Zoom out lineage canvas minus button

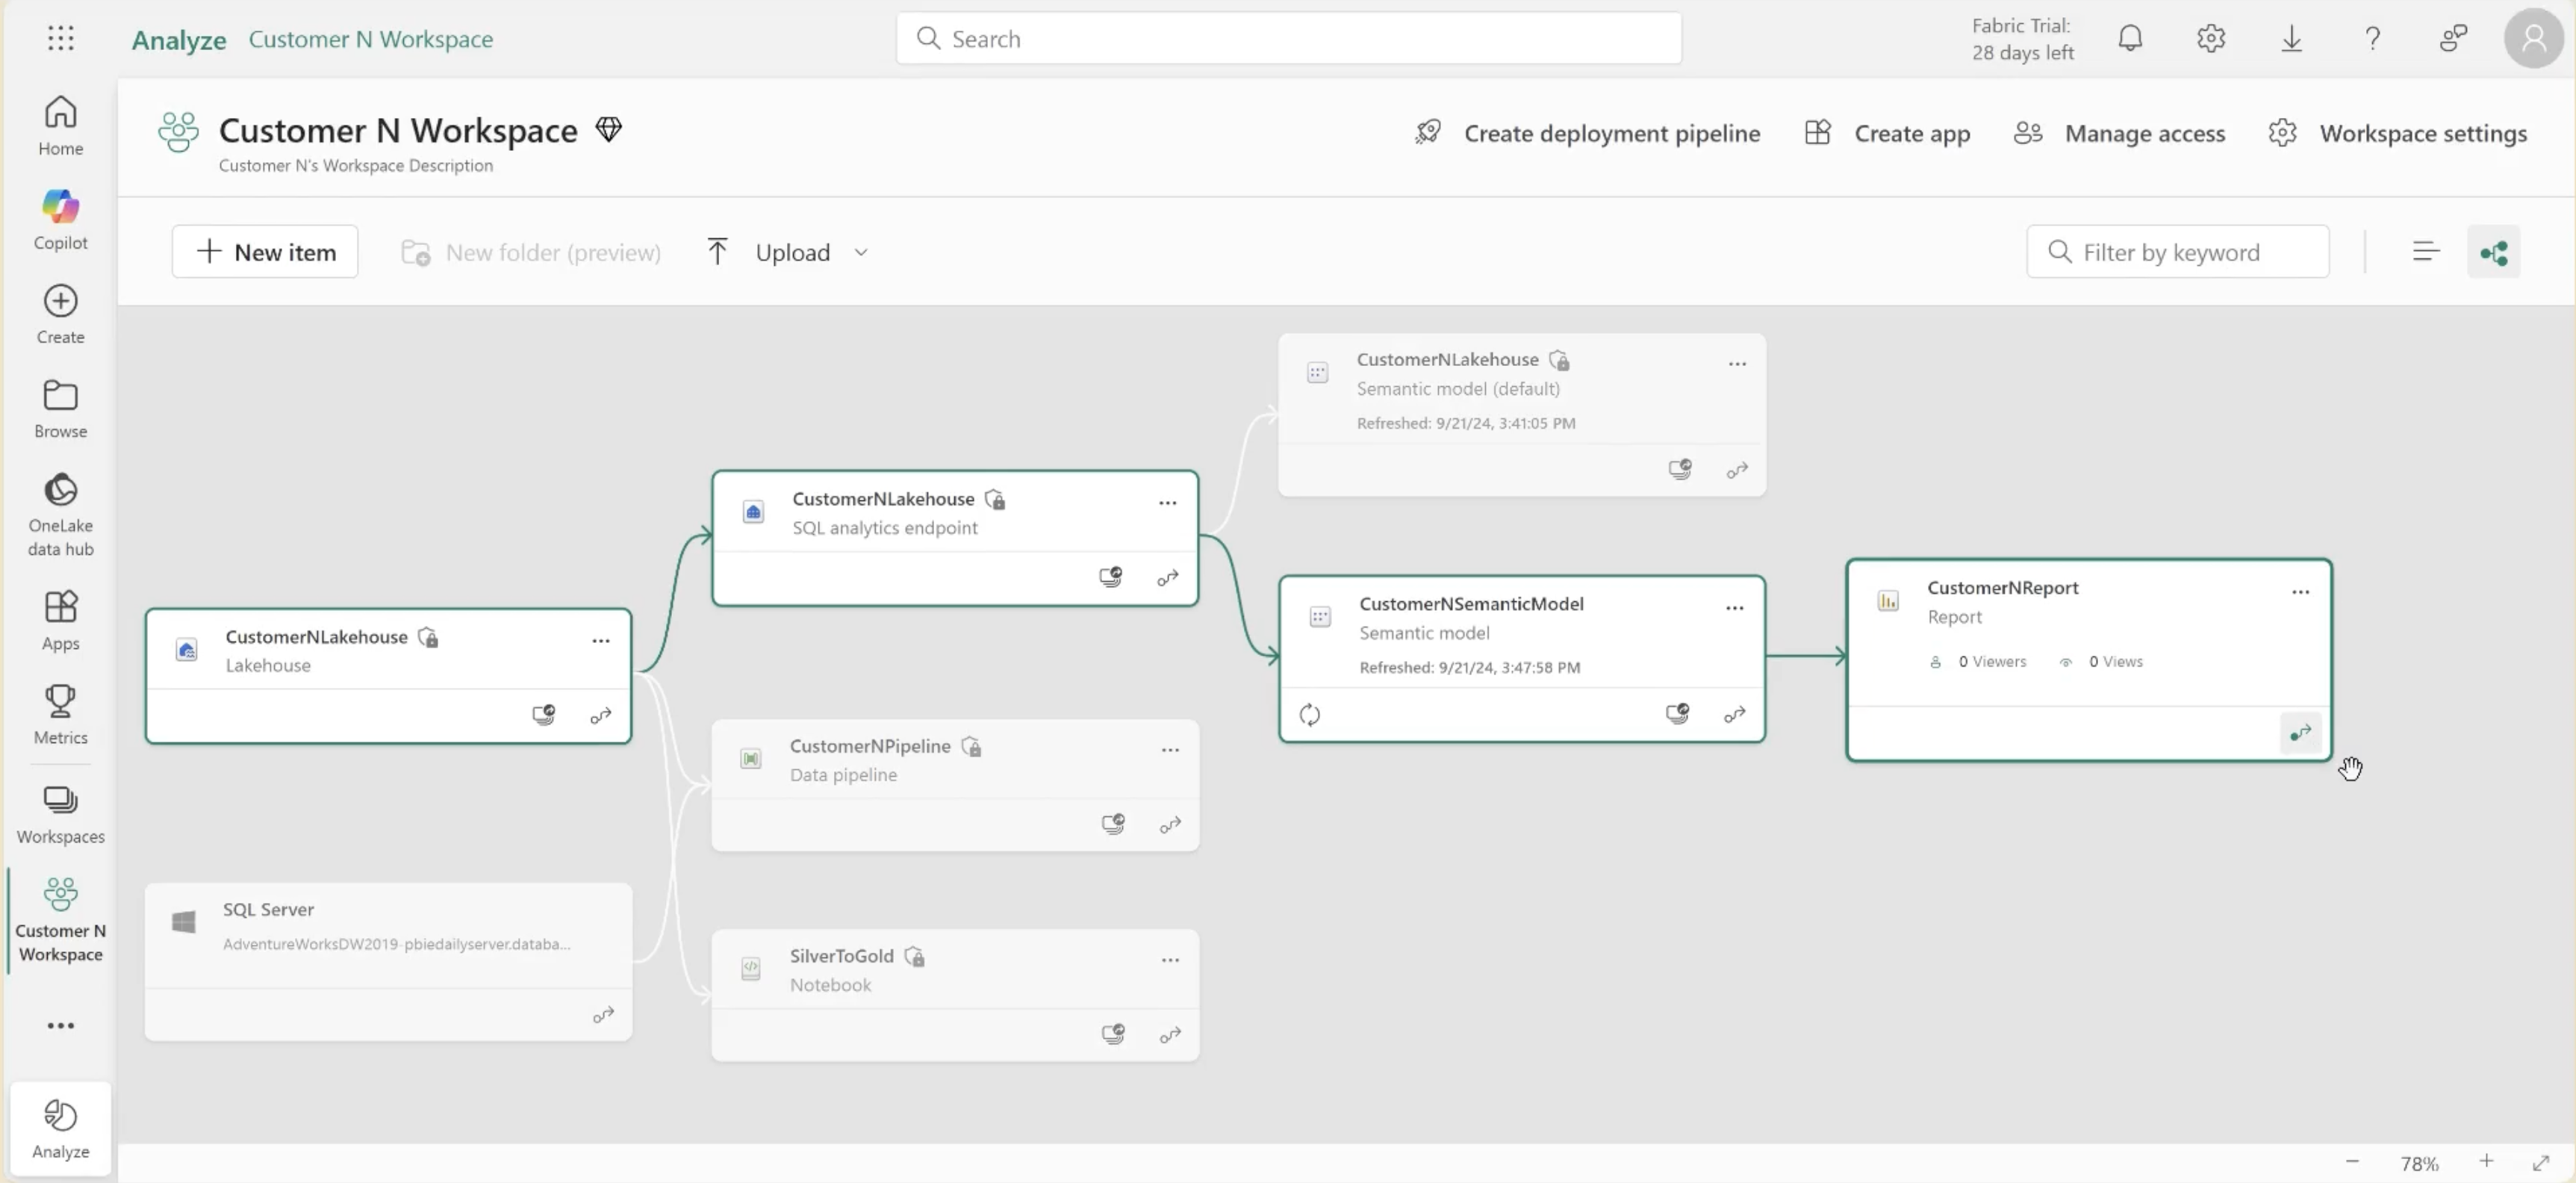[x=2352, y=1161]
